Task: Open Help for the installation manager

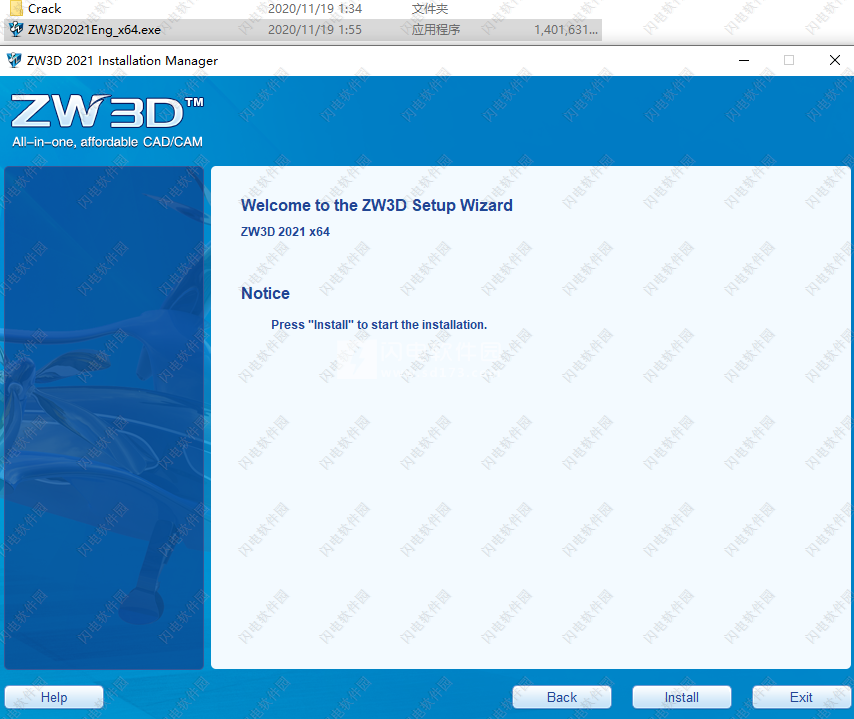Action: [54, 697]
